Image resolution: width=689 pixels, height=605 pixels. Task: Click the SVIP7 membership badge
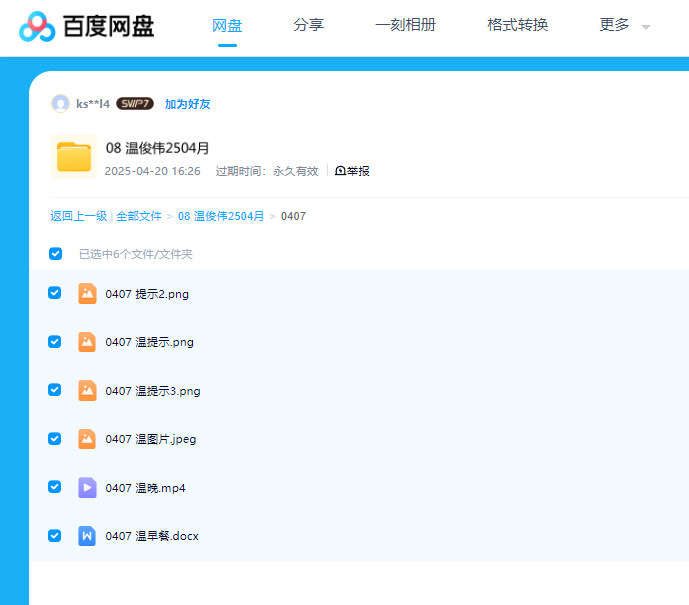tap(135, 104)
